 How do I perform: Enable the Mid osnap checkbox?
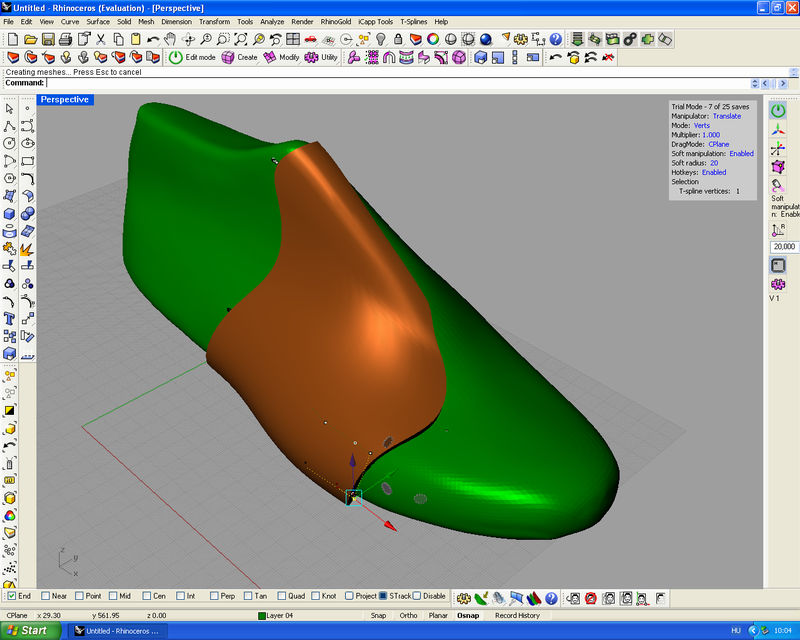pyautogui.click(x=114, y=596)
